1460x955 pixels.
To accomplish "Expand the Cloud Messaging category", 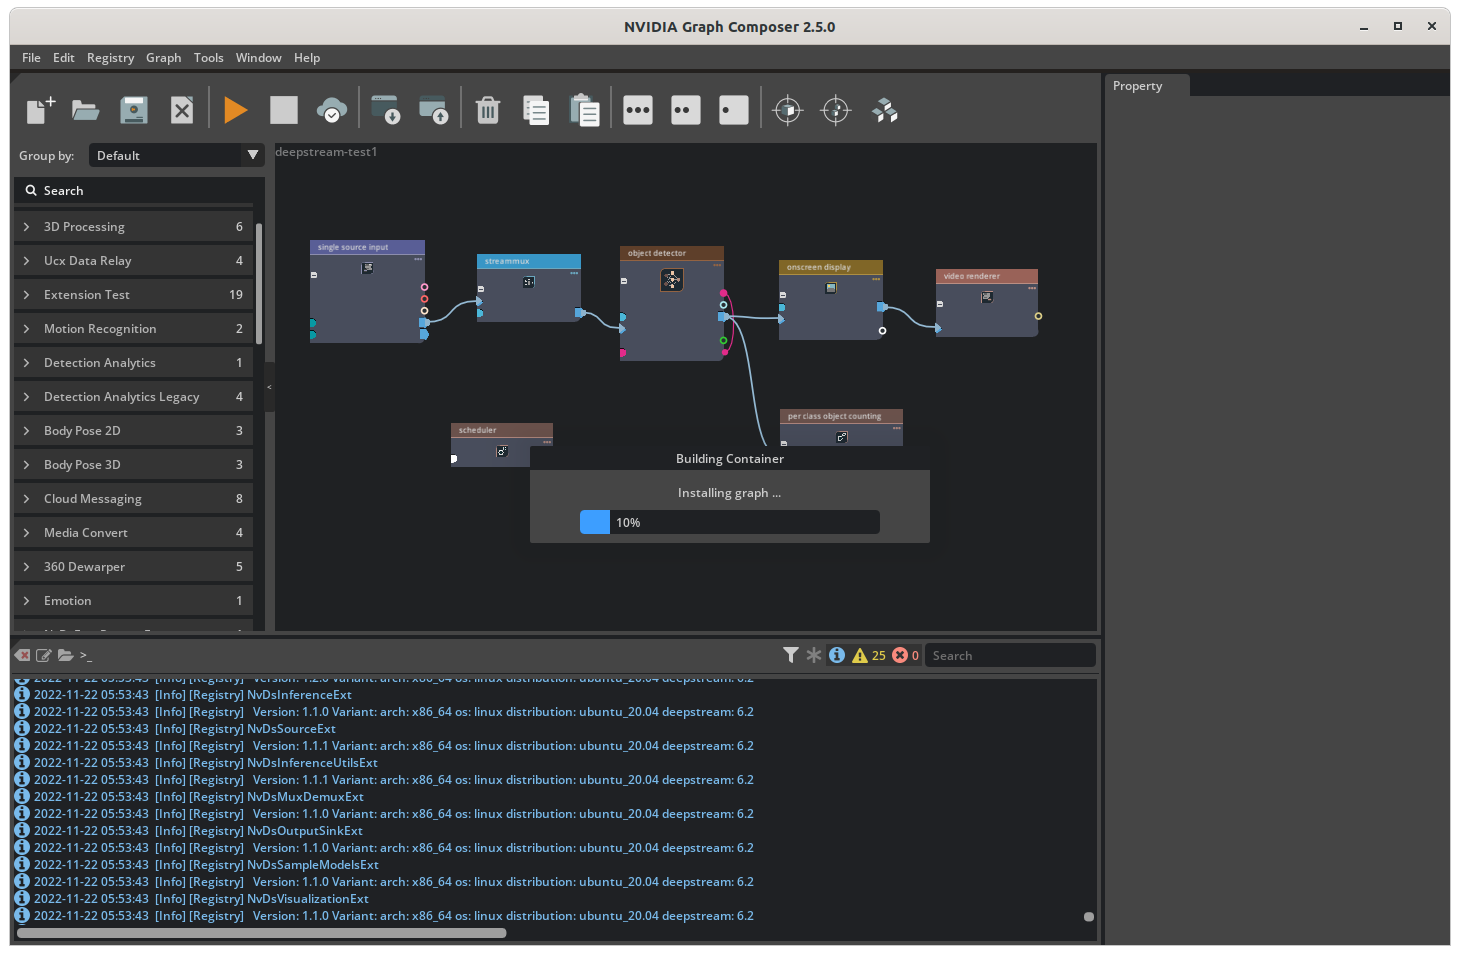I will click(x=134, y=499).
